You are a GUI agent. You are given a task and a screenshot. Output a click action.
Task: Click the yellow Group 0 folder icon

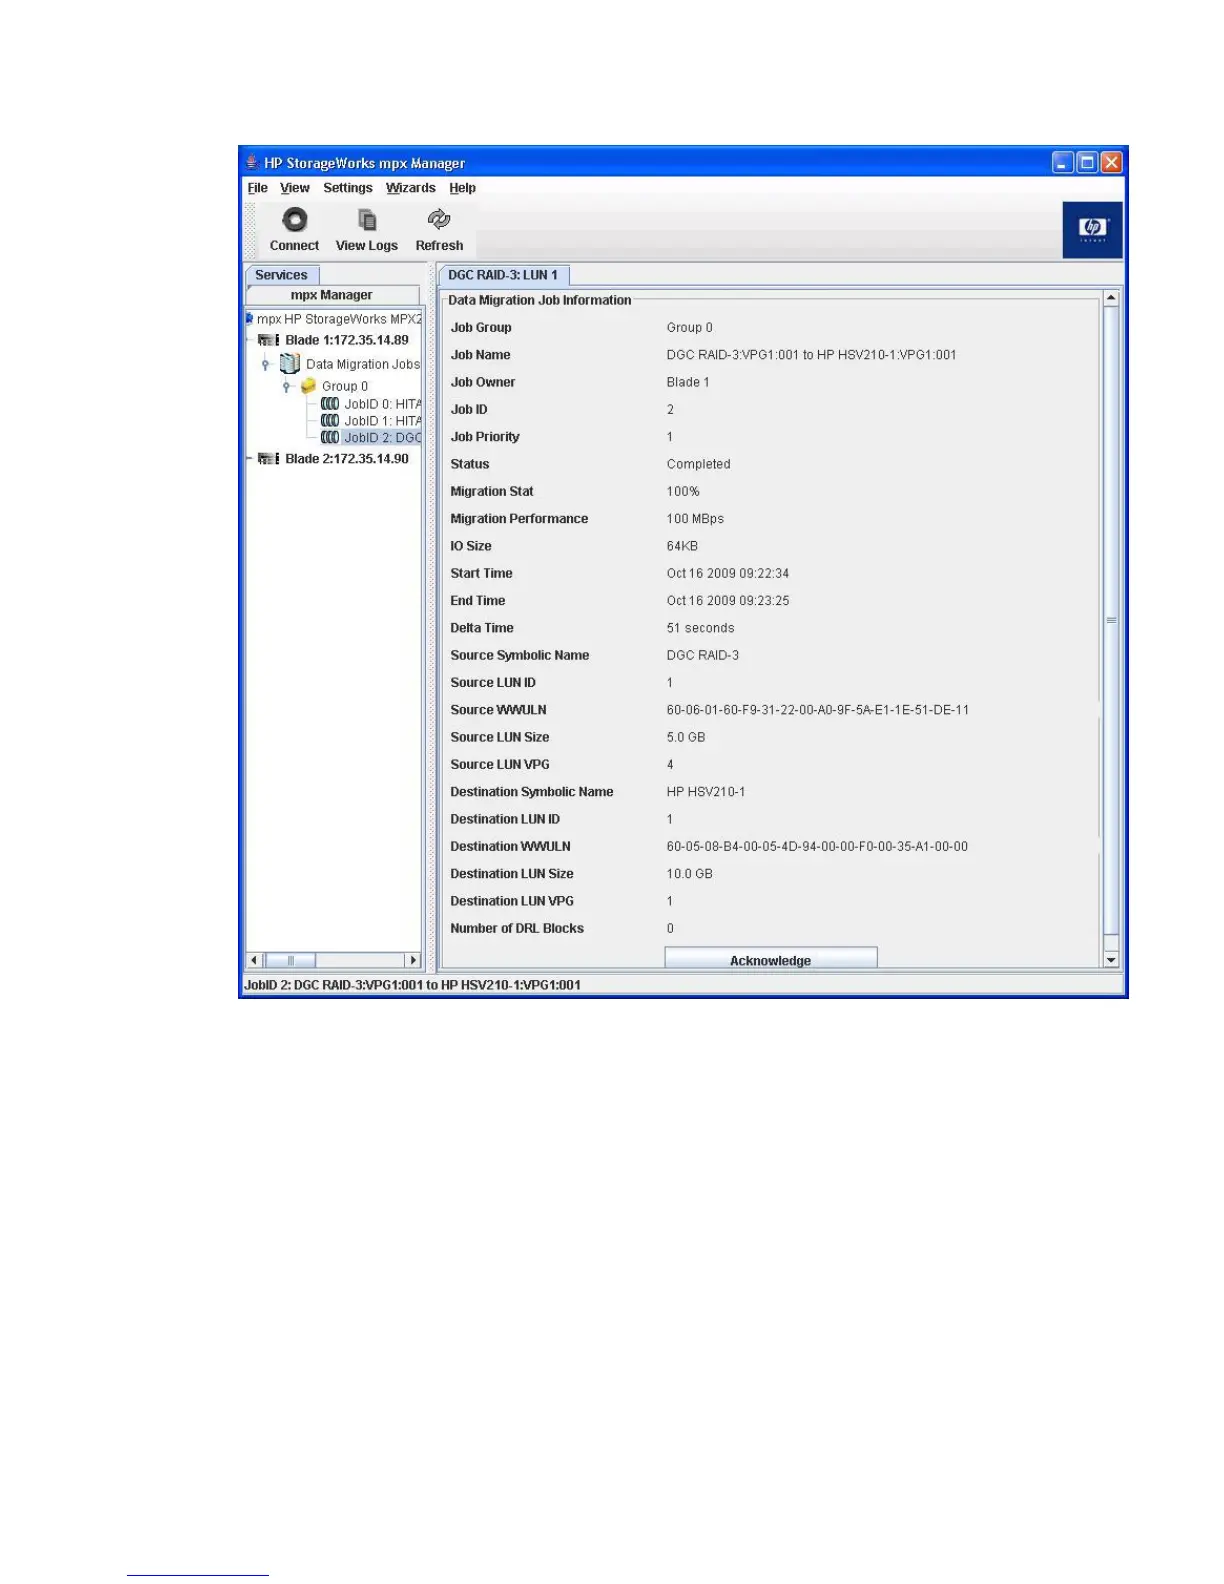[x=309, y=386]
